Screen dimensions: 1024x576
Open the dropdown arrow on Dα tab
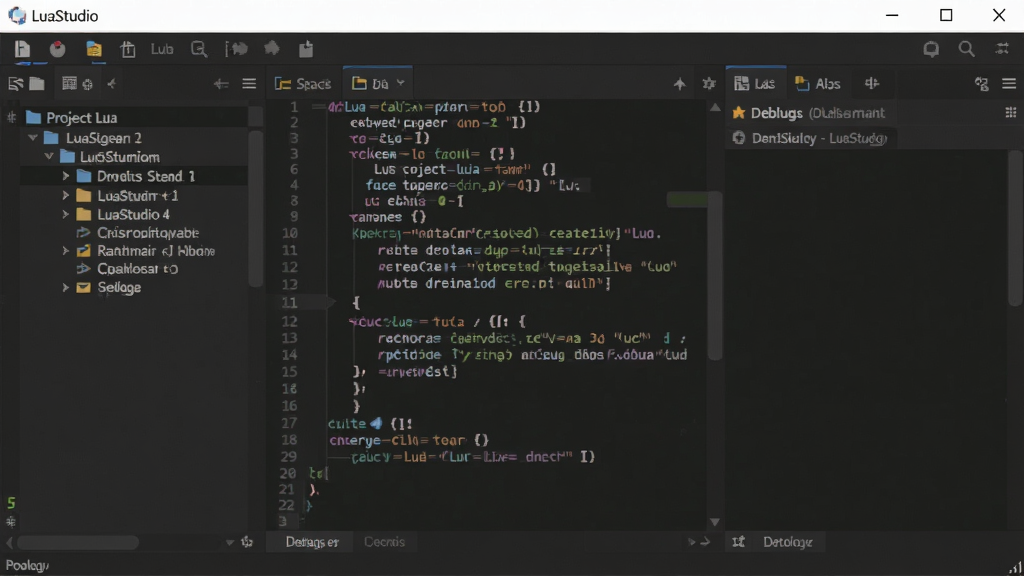point(400,83)
